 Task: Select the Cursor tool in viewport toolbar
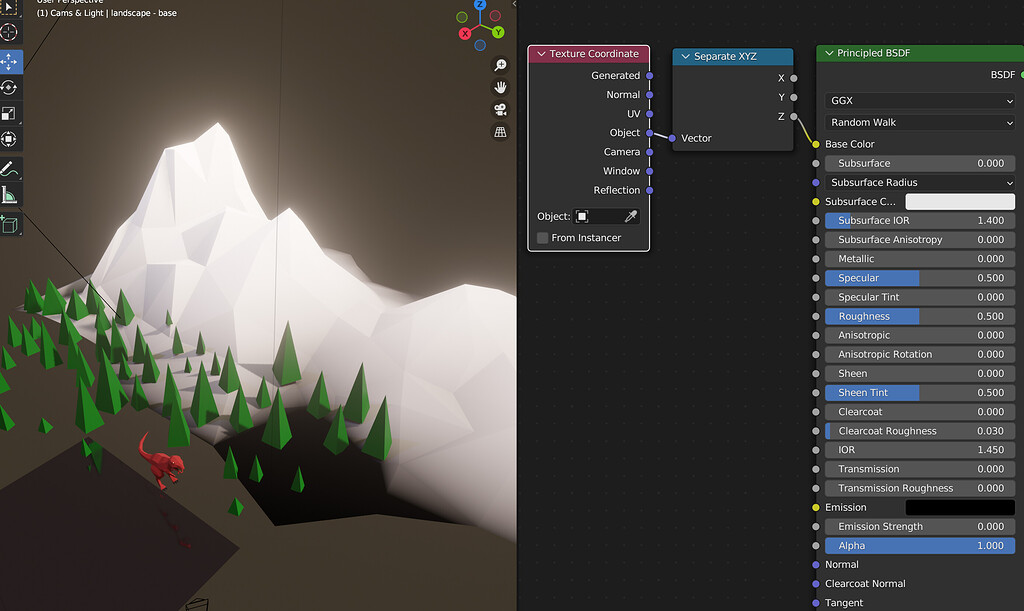click(9, 32)
